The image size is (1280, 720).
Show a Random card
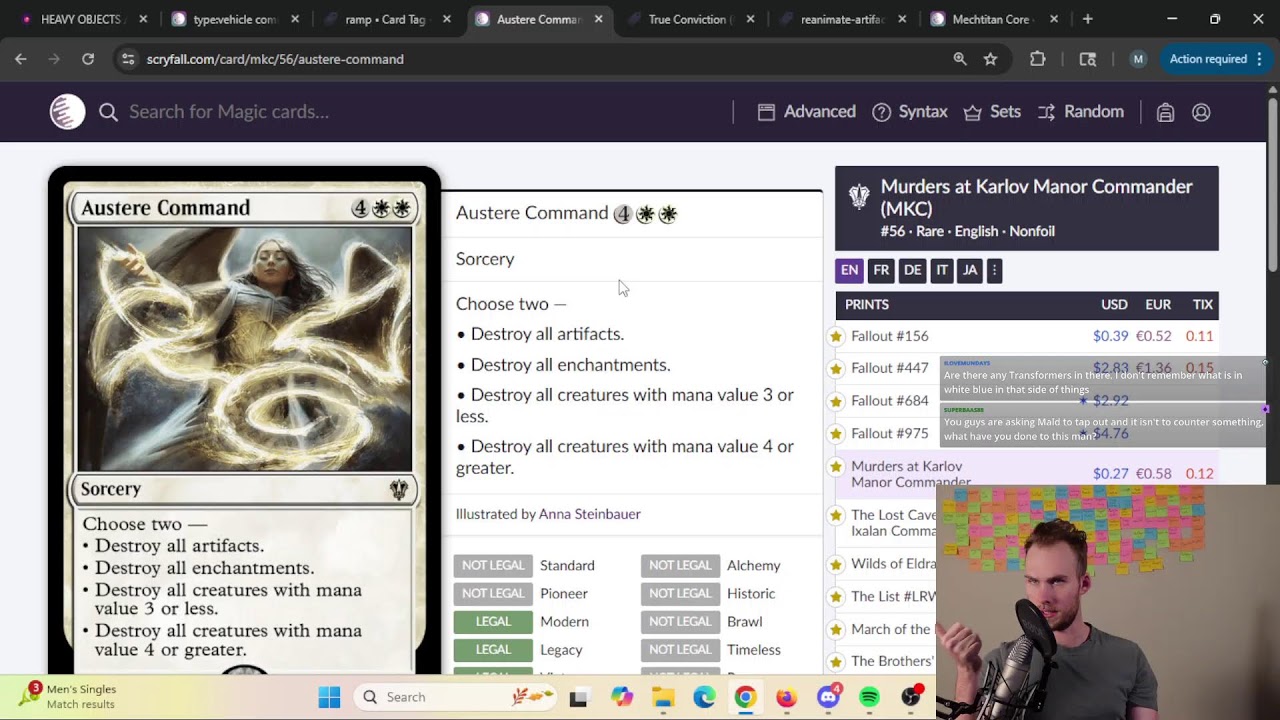click(1081, 112)
